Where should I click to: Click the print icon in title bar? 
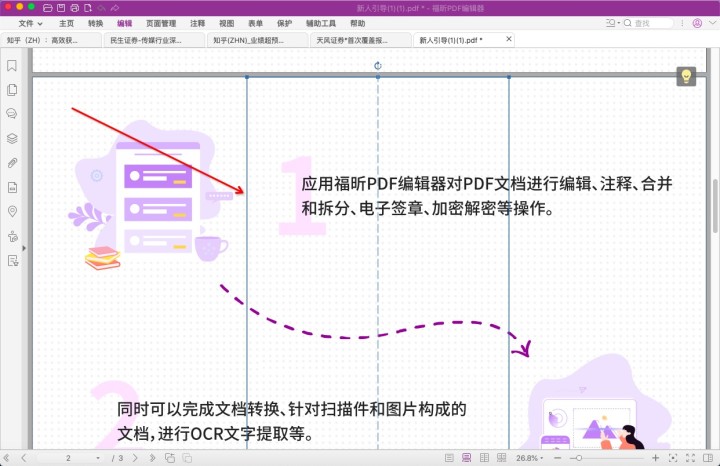pyautogui.click(x=74, y=7)
